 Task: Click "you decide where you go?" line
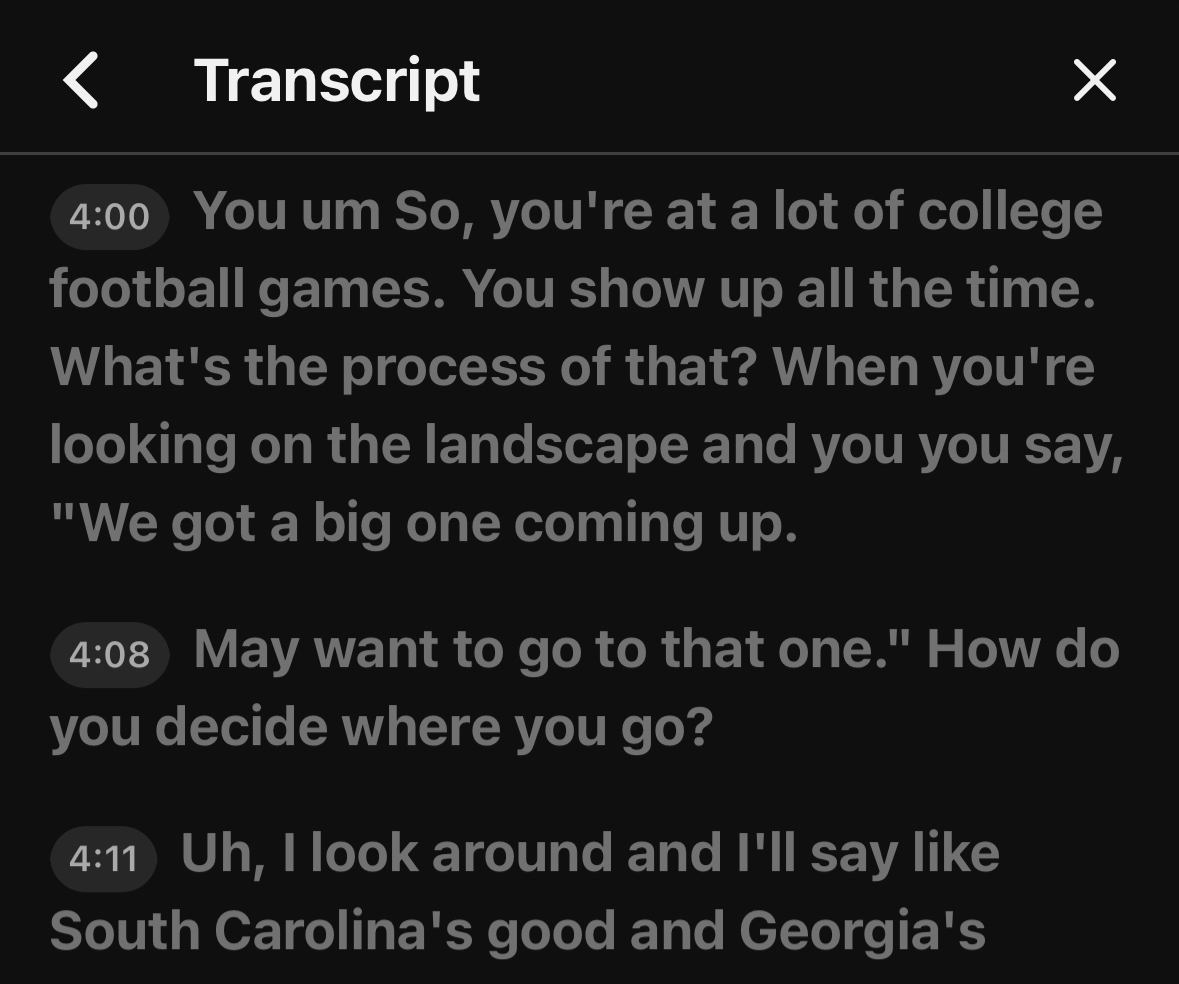tap(381, 727)
